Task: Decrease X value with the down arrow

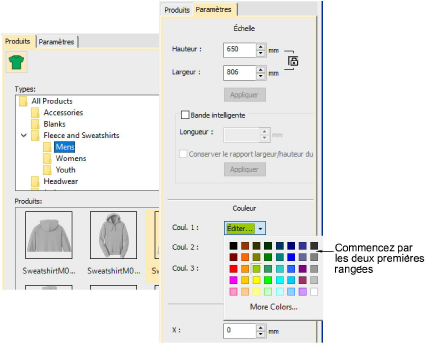Action: click(261, 334)
